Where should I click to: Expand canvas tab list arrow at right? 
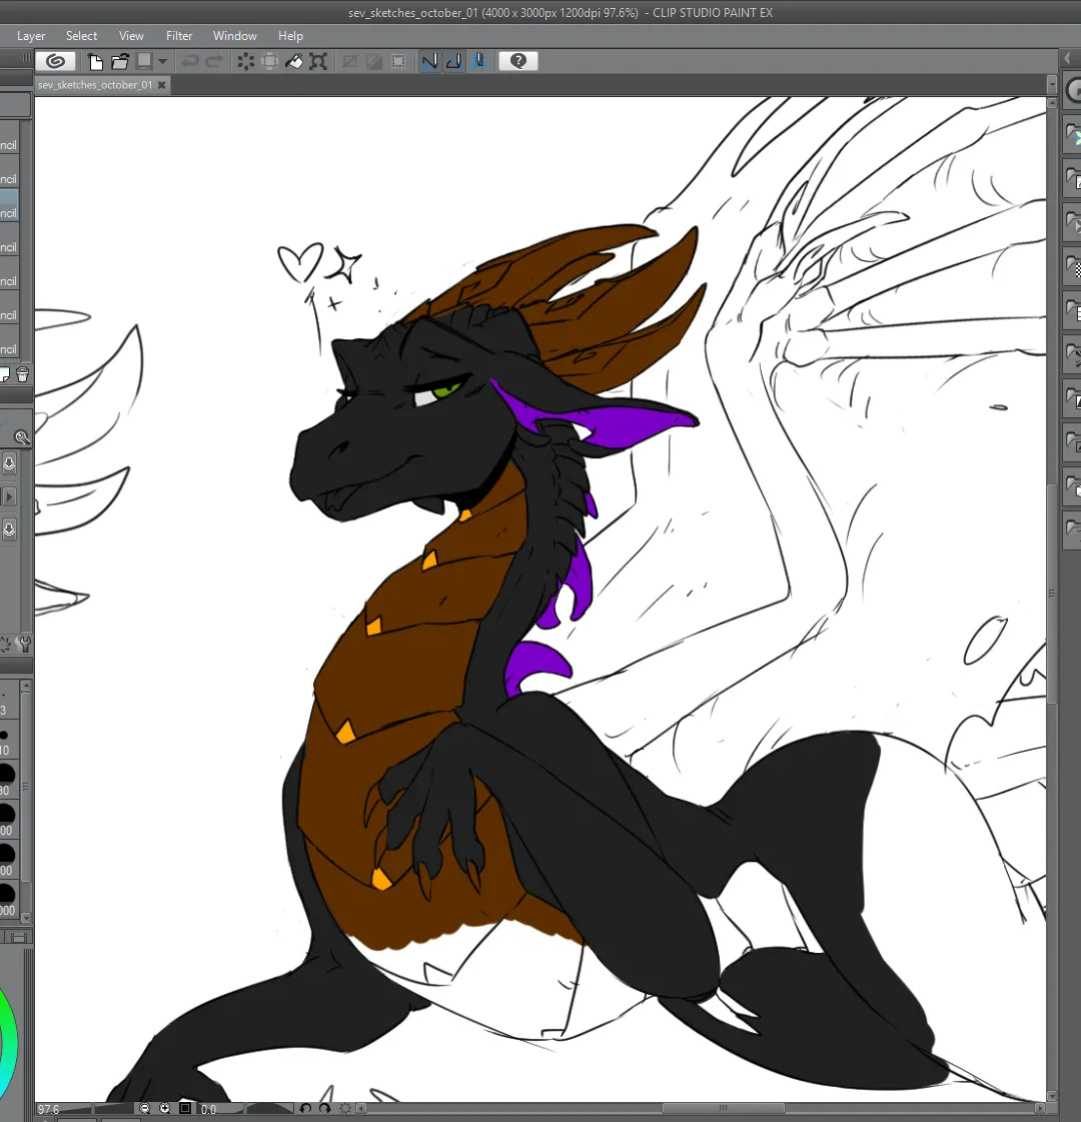(1052, 85)
